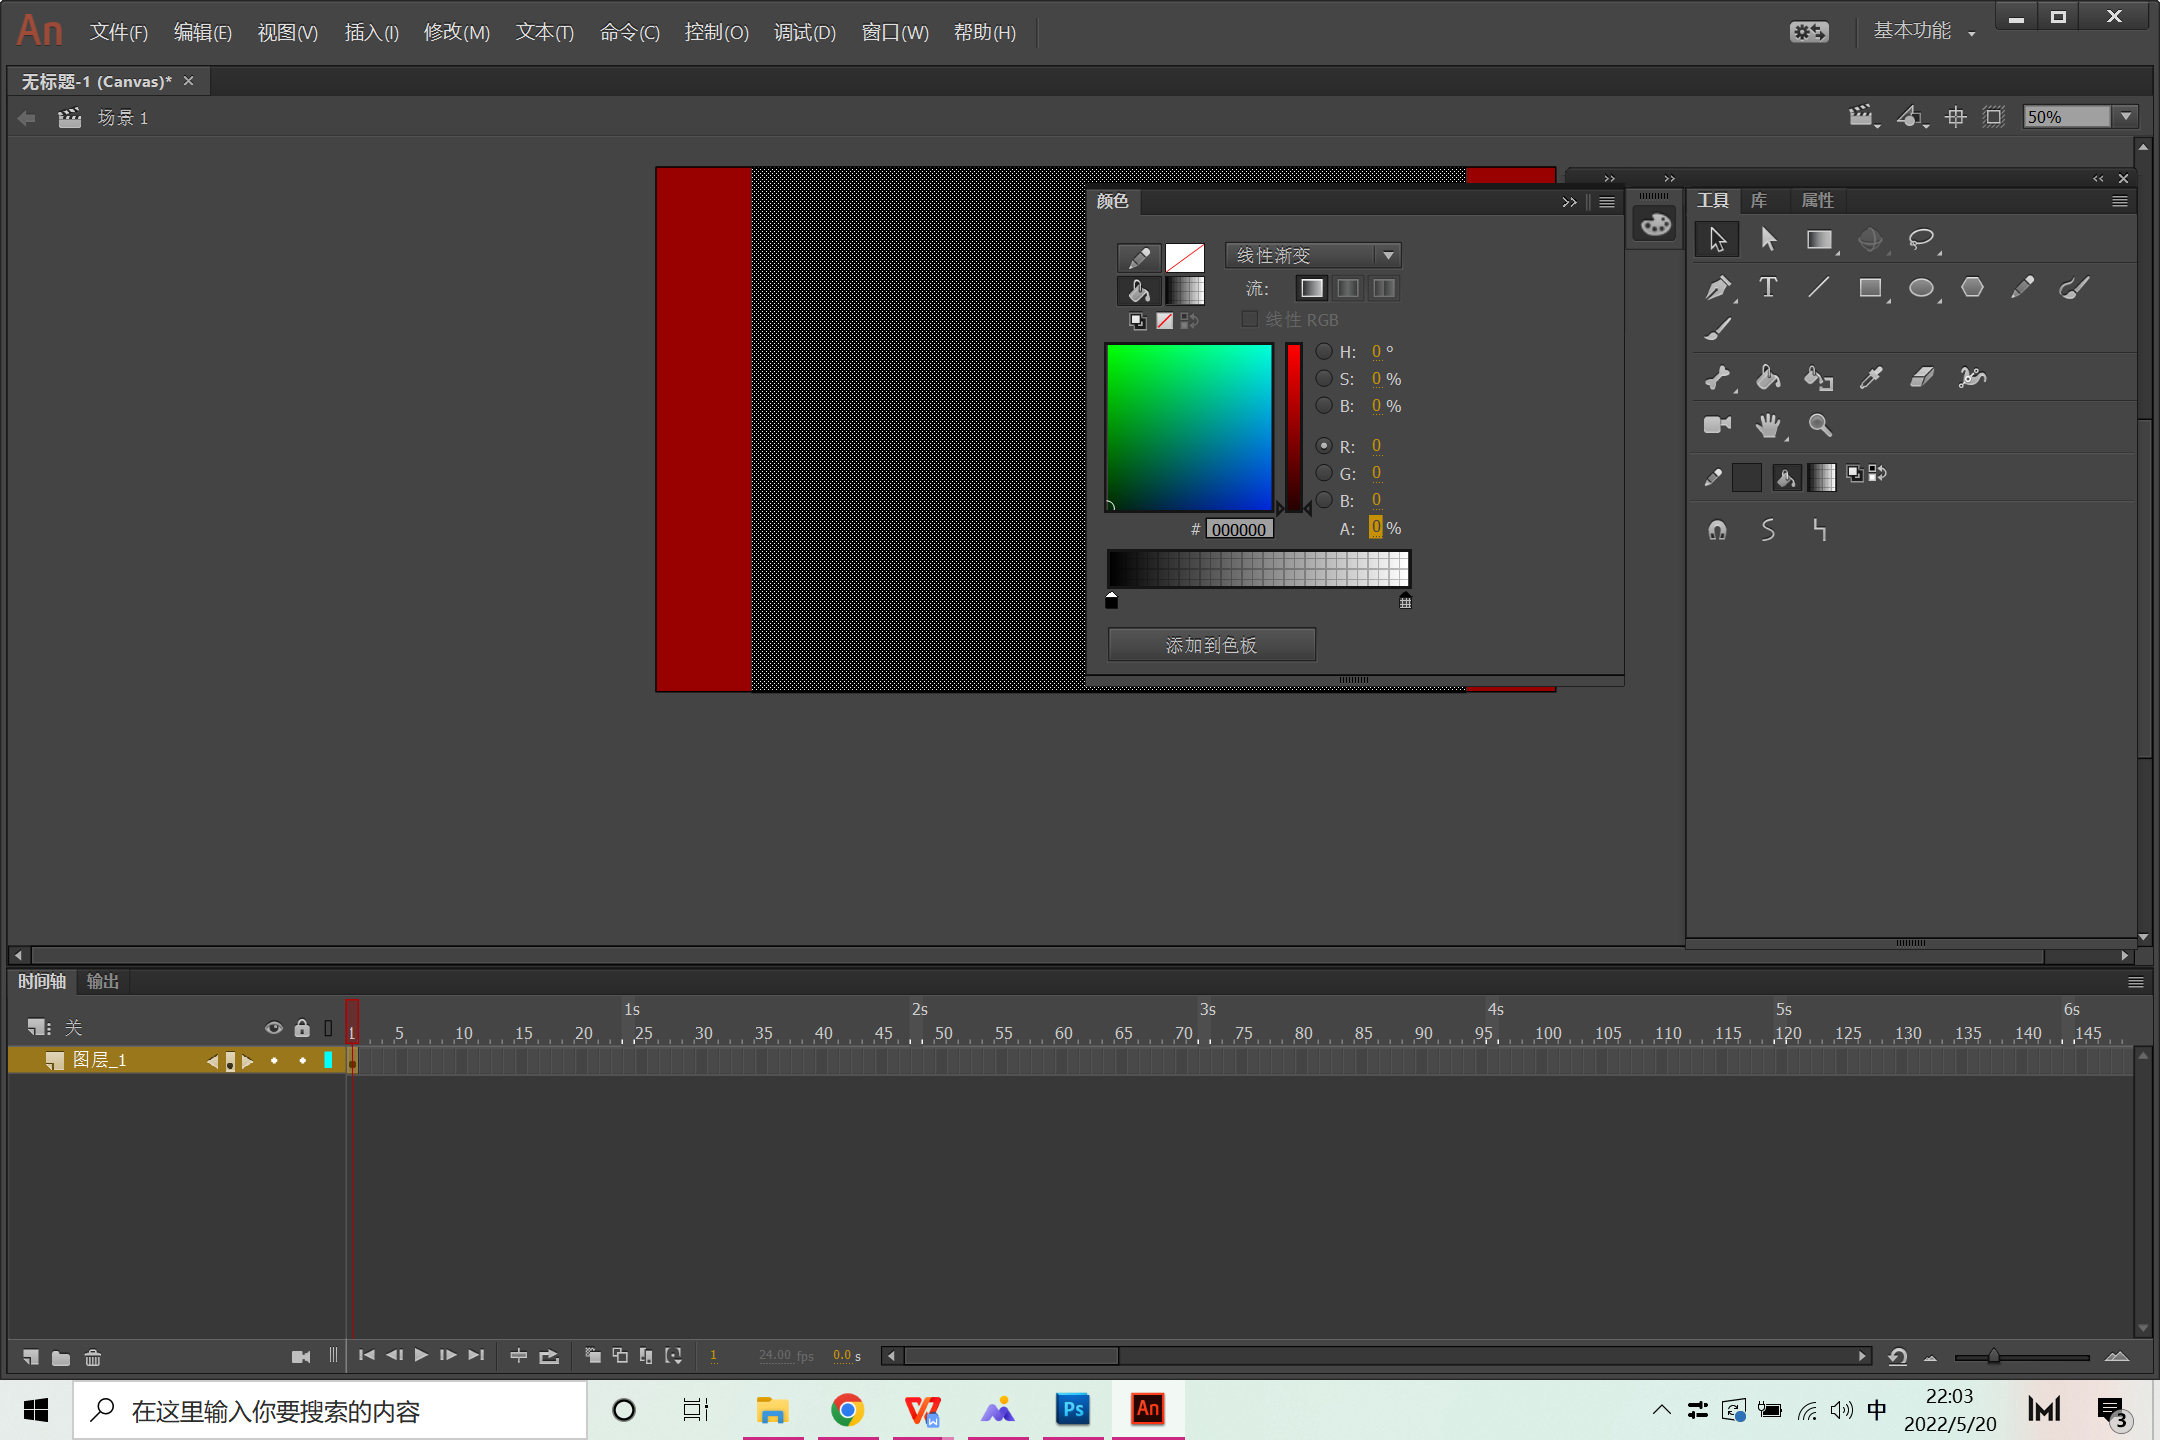Select the Zoom magnifier tool
Screen dimensions: 2160x1440
click(1820, 426)
